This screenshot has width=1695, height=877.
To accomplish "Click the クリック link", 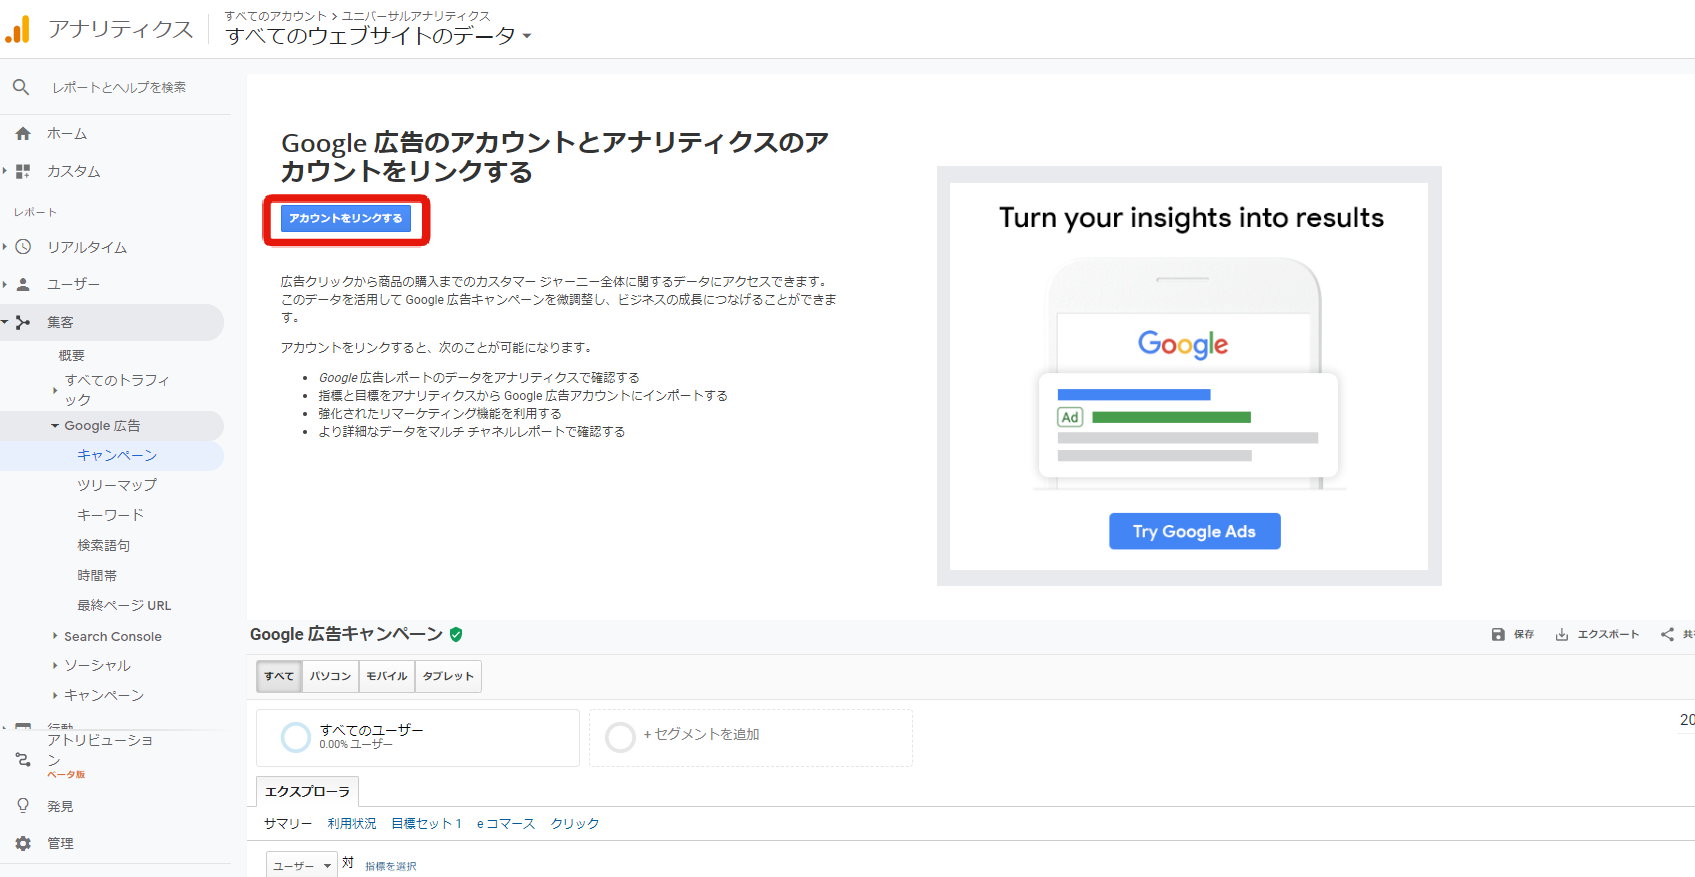I will (575, 823).
